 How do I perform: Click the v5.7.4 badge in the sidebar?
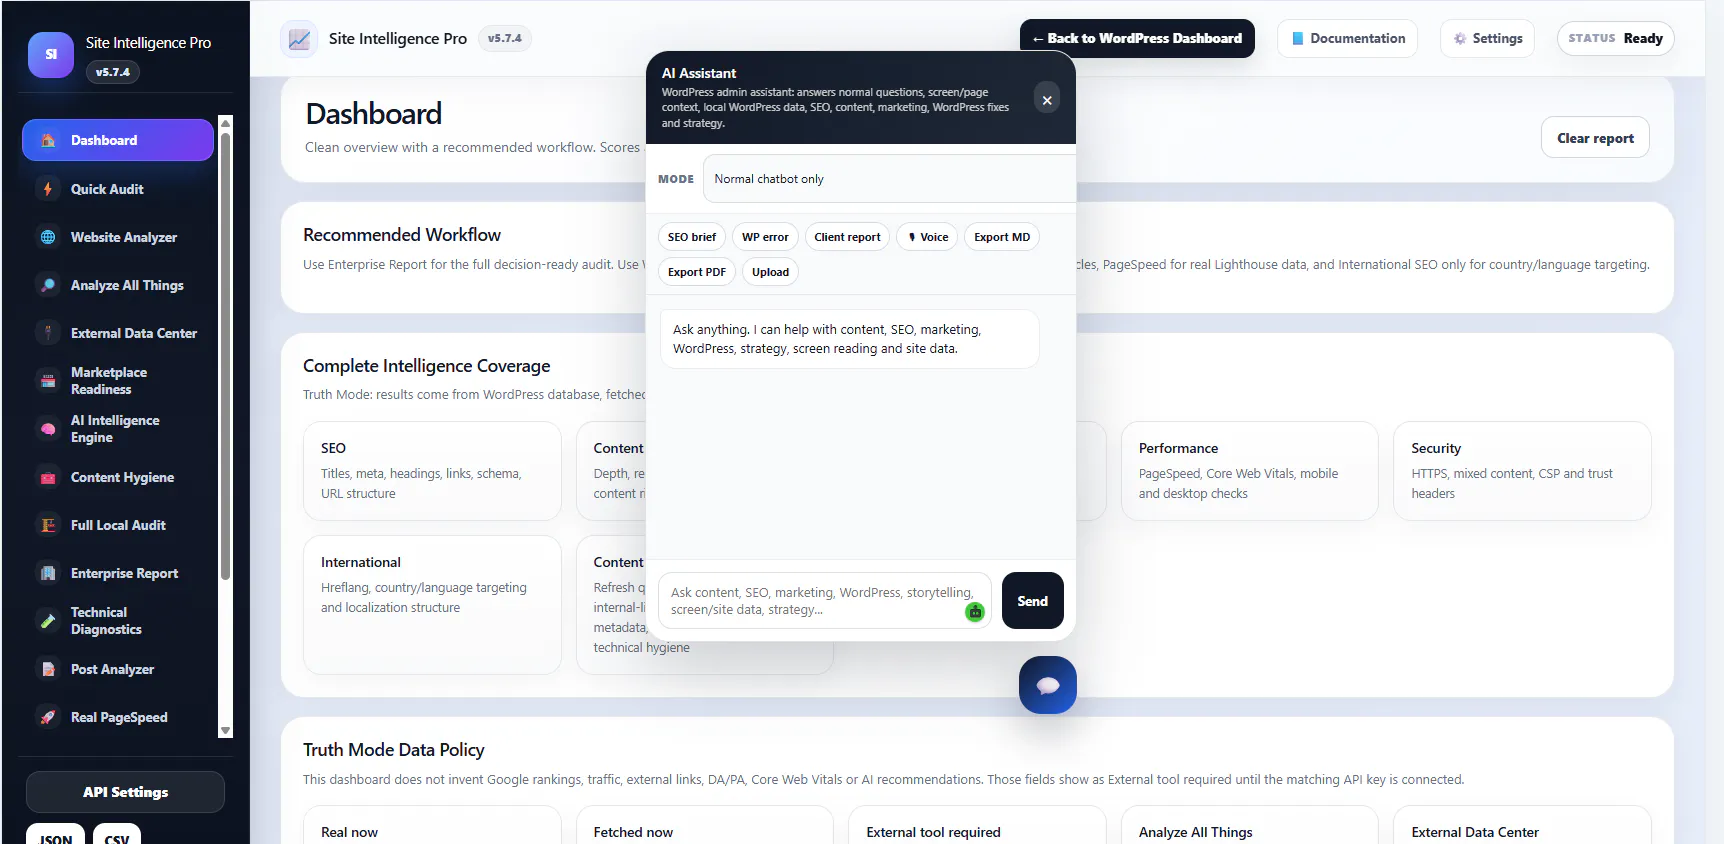113,72
